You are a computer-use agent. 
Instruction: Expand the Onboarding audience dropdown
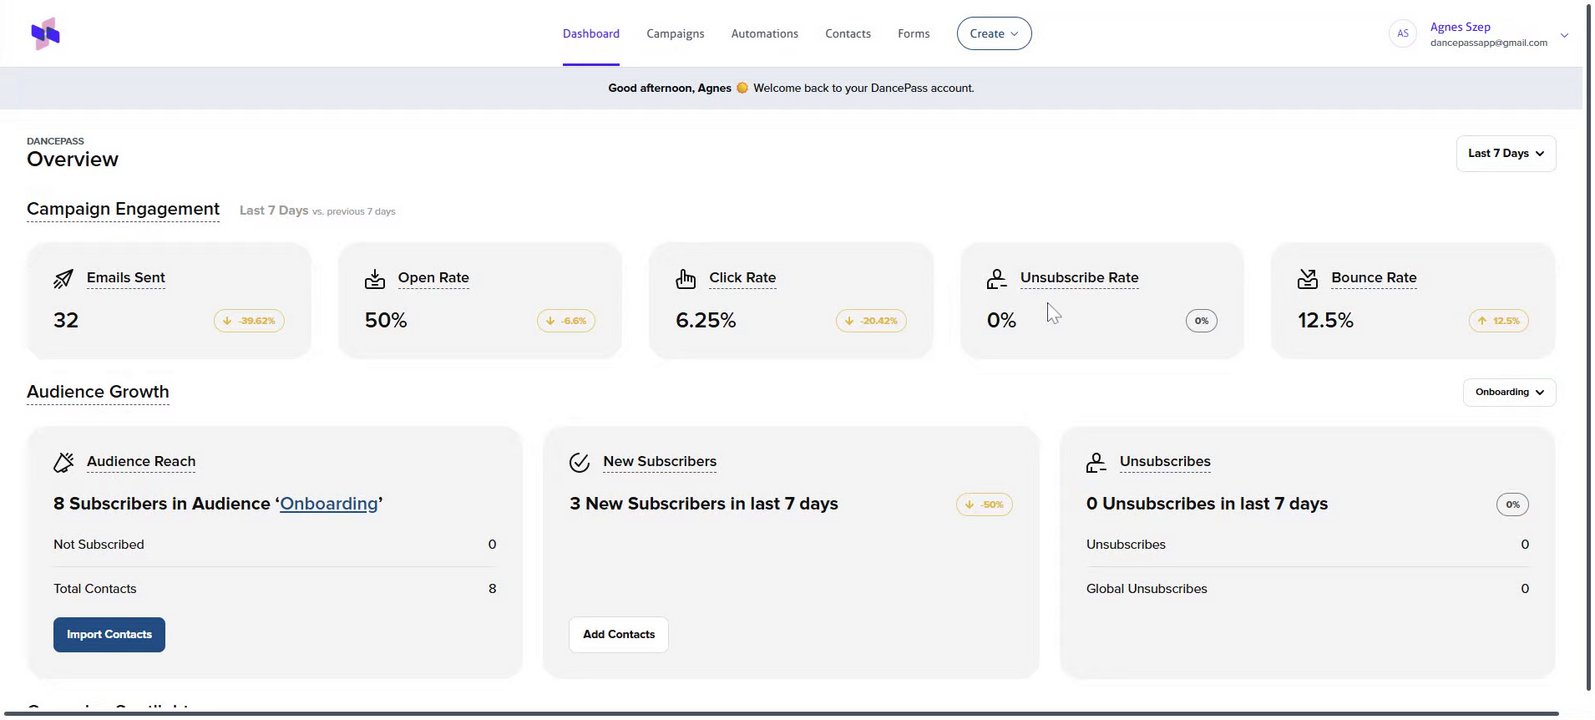(x=1509, y=392)
